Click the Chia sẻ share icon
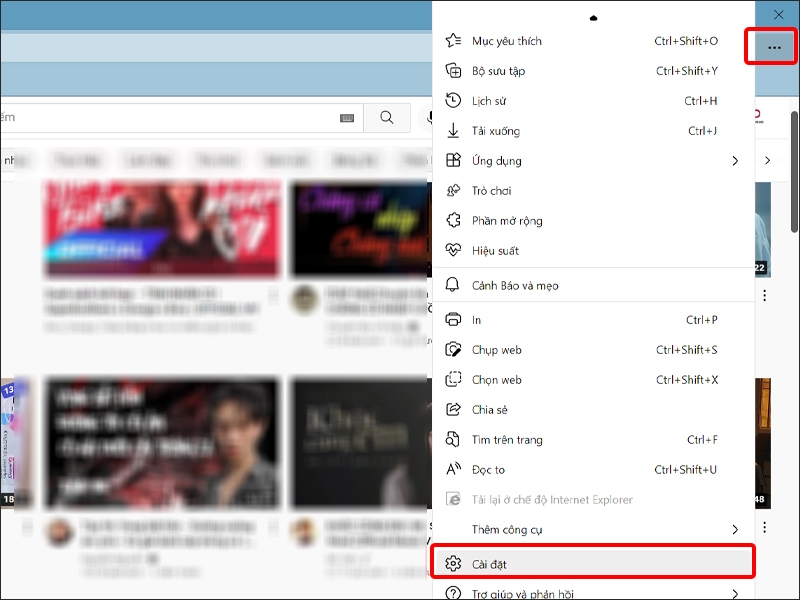This screenshot has height=600, width=800. 456,409
